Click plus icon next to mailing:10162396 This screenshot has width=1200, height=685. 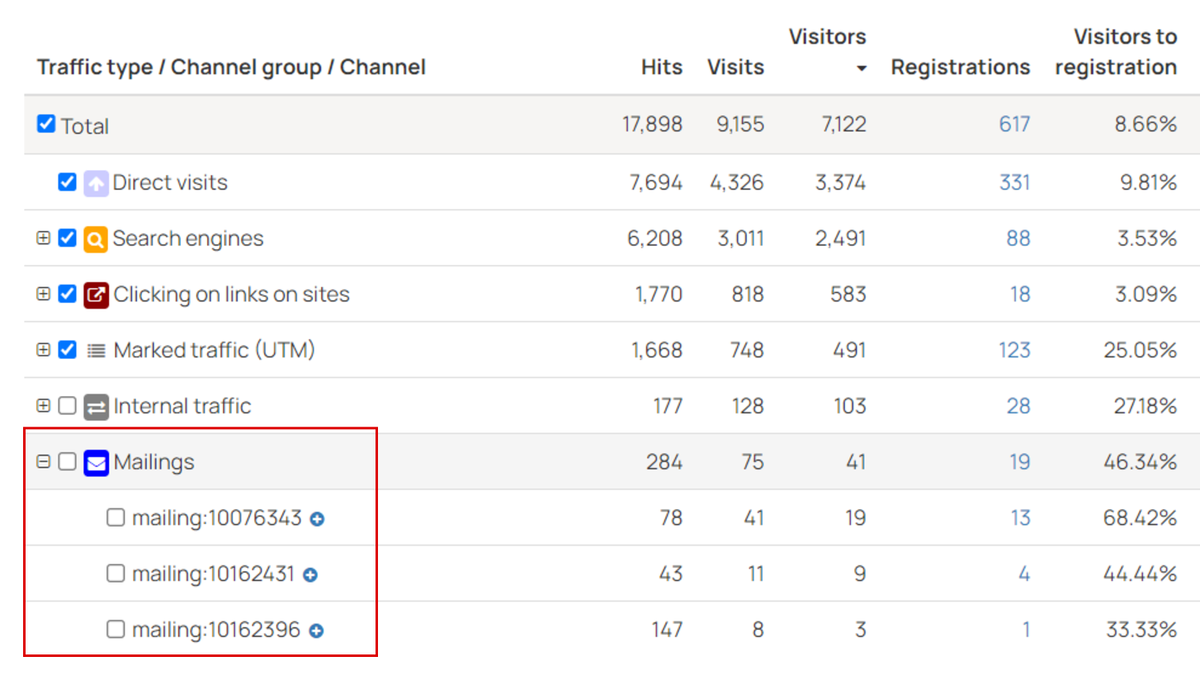click(x=316, y=631)
